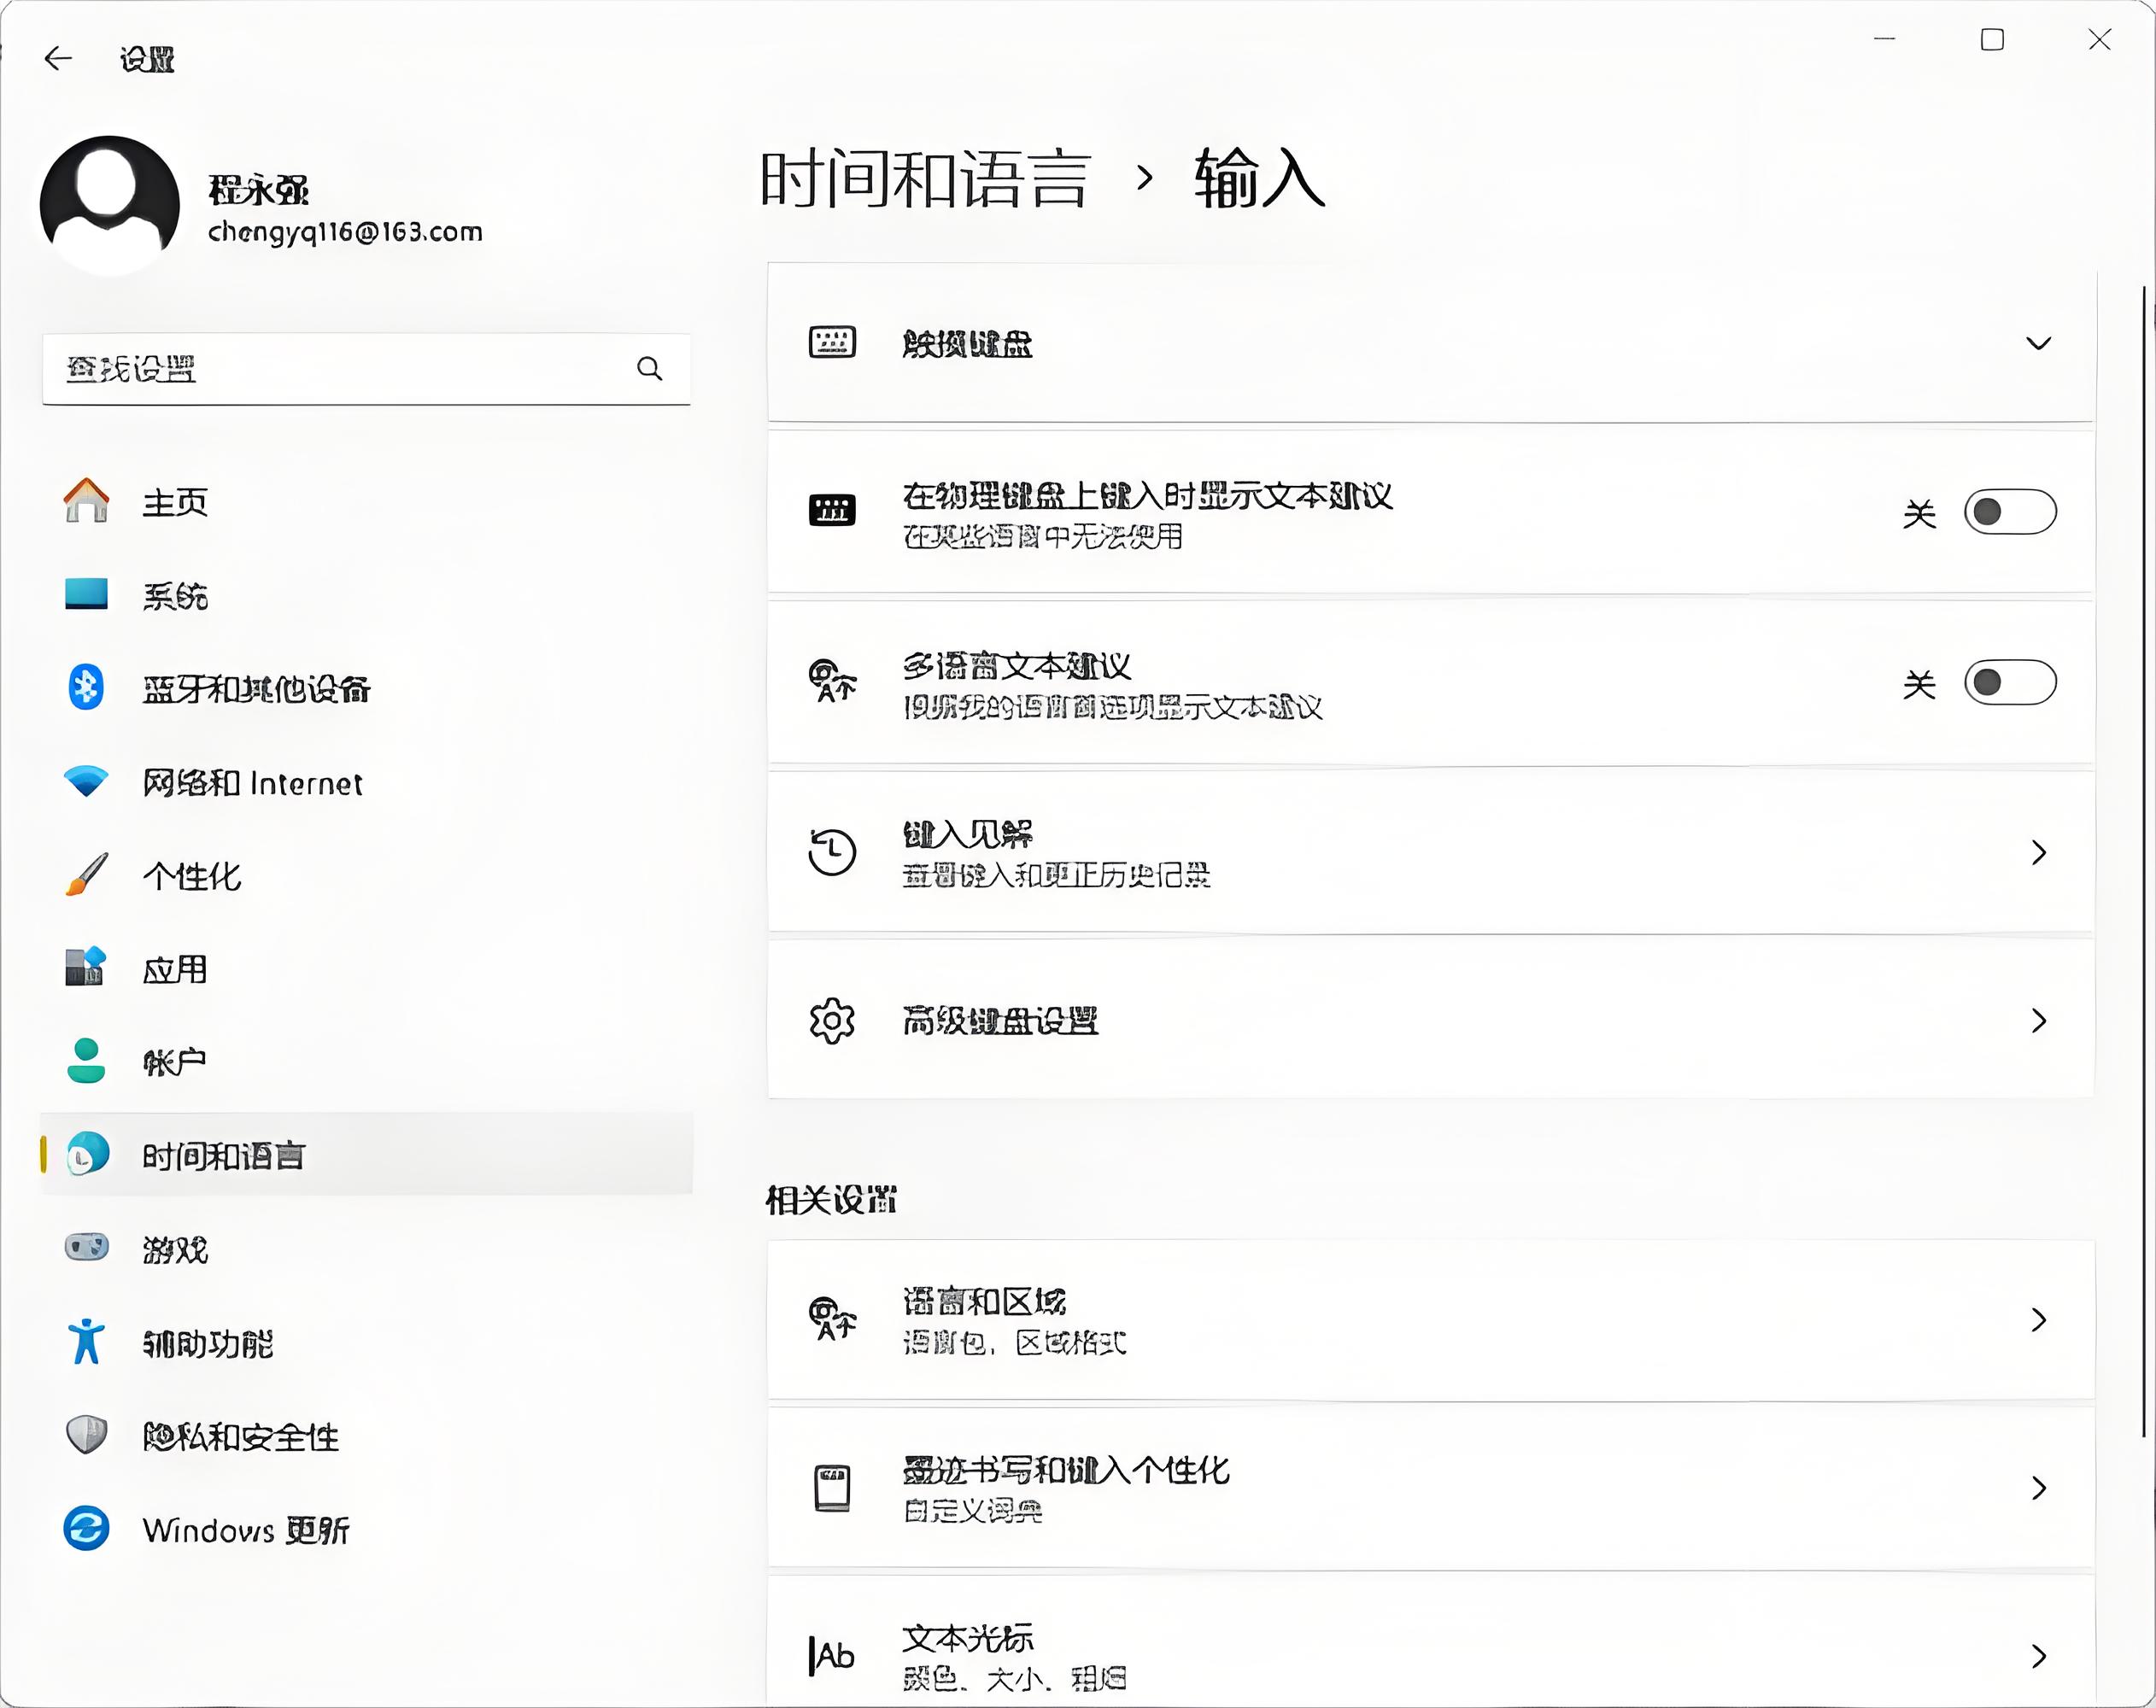The image size is (2156, 1708).
Task: Select the accessibility figure icon for 辅助功能
Action: pyautogui.click(x=86, y=1341)
